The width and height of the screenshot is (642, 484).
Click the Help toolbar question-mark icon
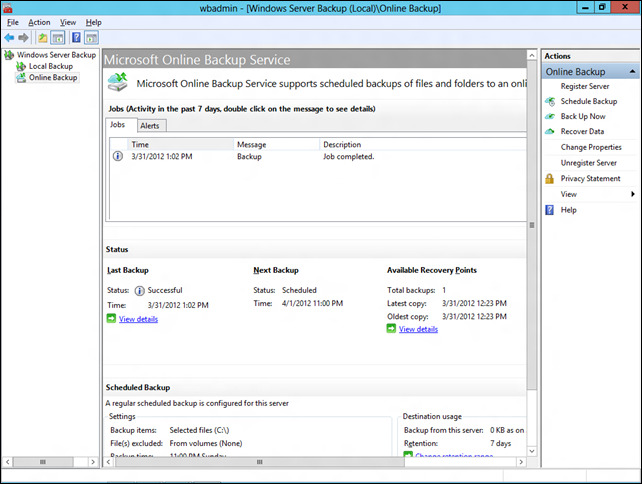pos(76,38)
